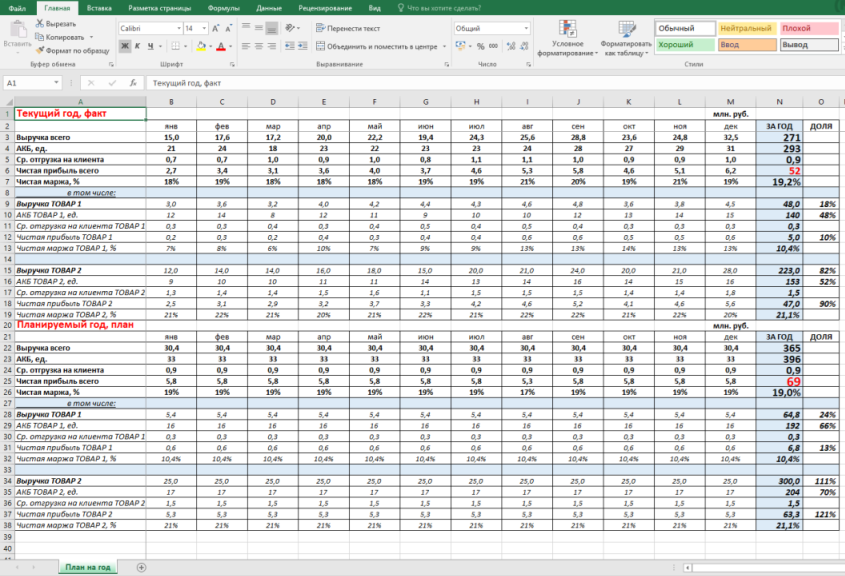Image resolution: width=845 pixels, height=576 pixels.
Task: Change font color with the red А swatch
Action: [x=223, y=46]
